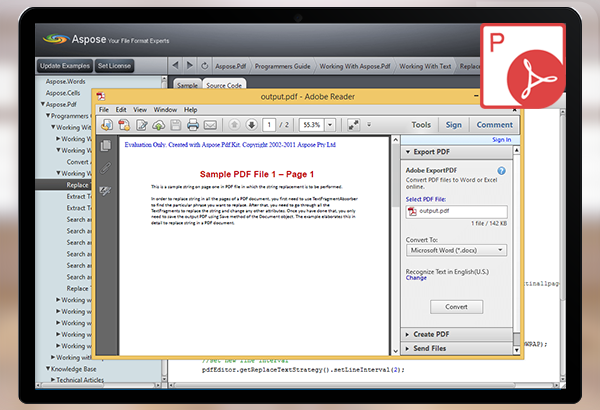The height and width of the screenshot is (410, 600).
Task: Click the Print icon in Adobe Reader toolbar
Action: pos(193,125)
